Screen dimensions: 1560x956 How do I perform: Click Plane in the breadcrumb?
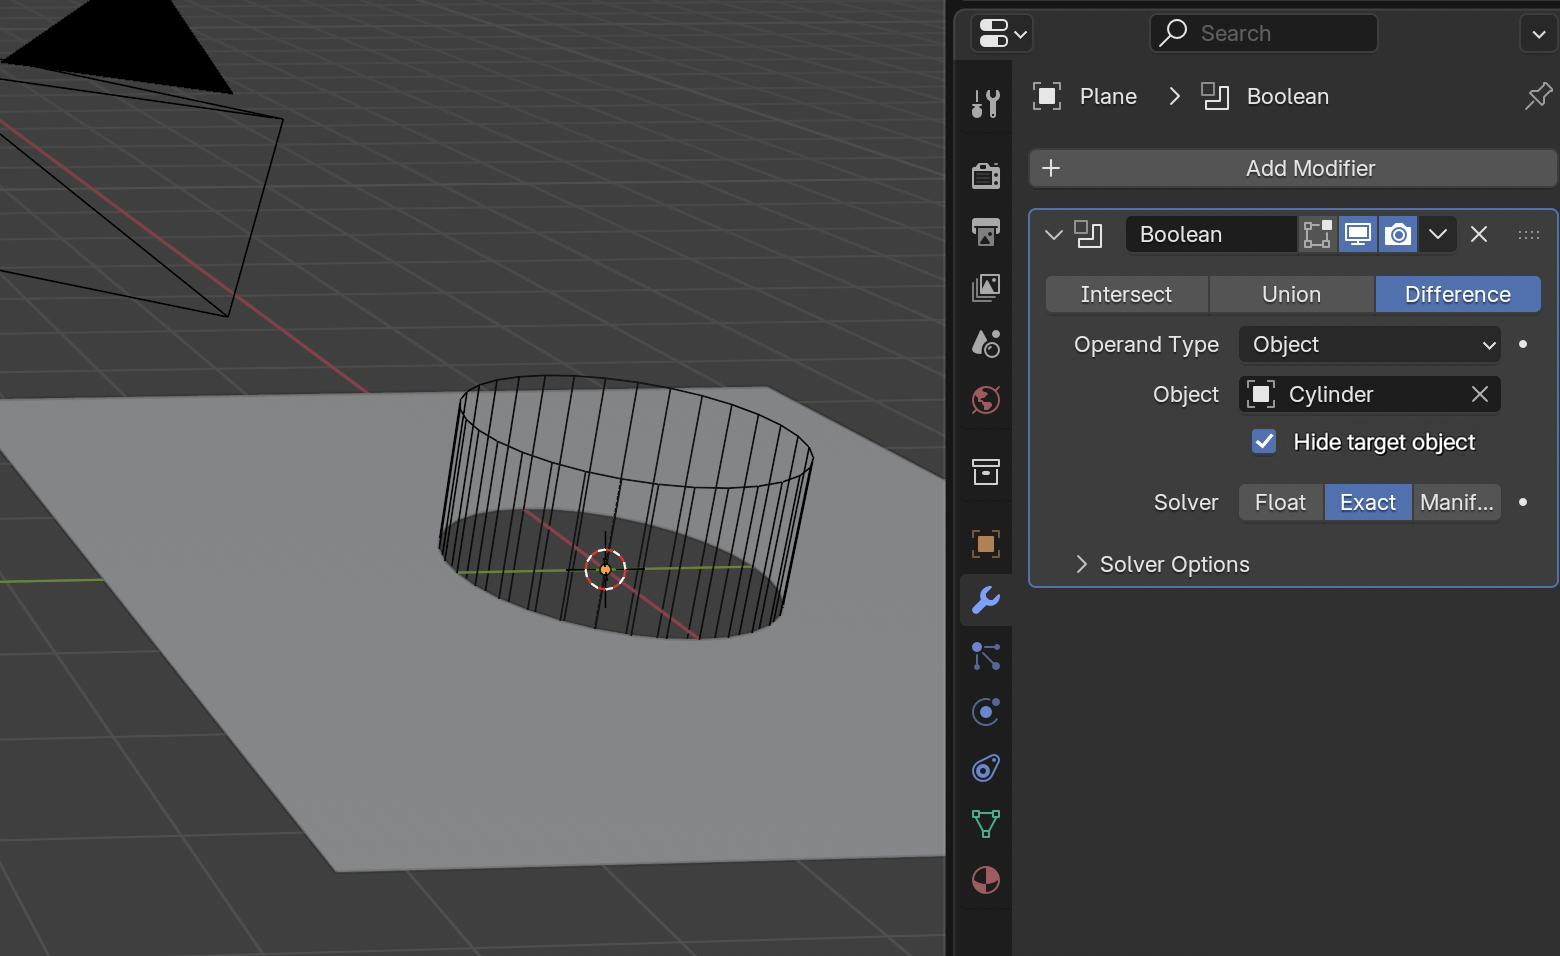(1108, 96)
